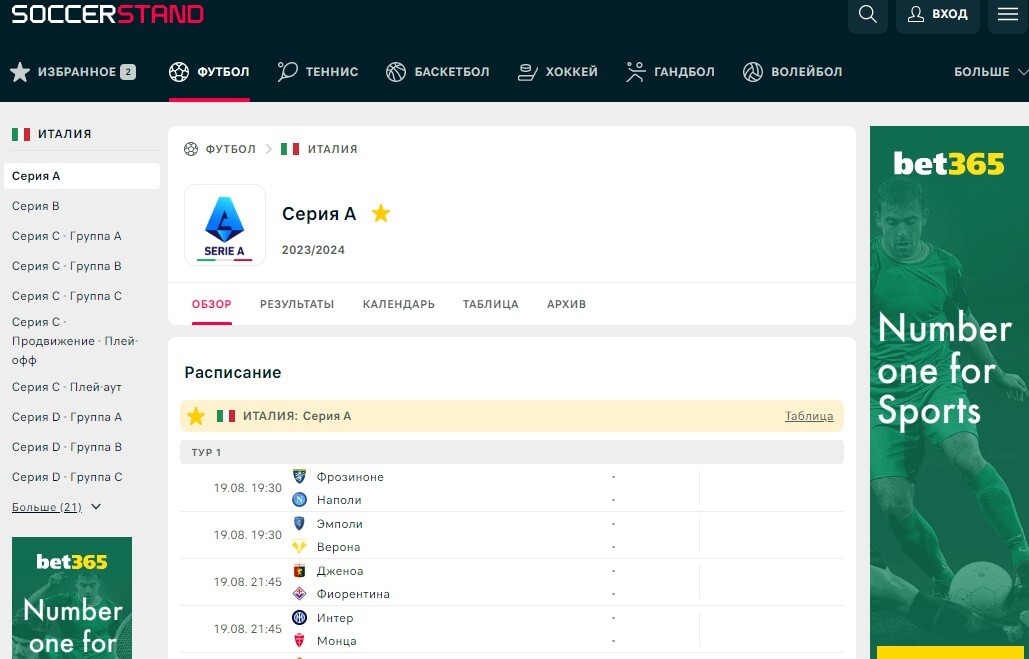Click the ВХОД login button
Viewport: 1029px width, 659px height.
[937, 15]
